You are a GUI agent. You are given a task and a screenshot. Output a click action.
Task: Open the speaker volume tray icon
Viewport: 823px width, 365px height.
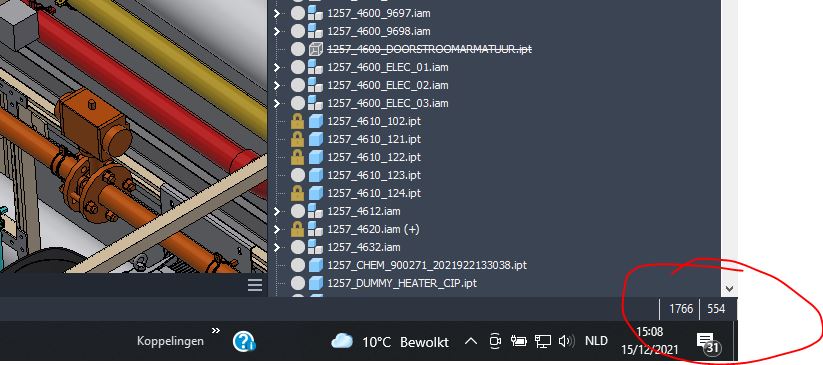[567, 341]
